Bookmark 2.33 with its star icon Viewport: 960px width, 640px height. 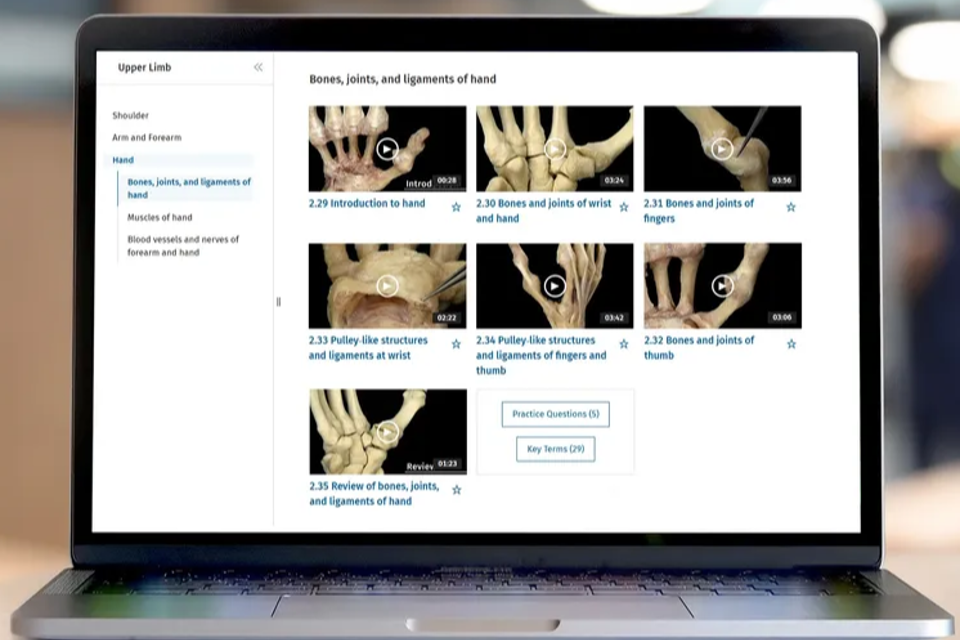[x=456, y=344]
